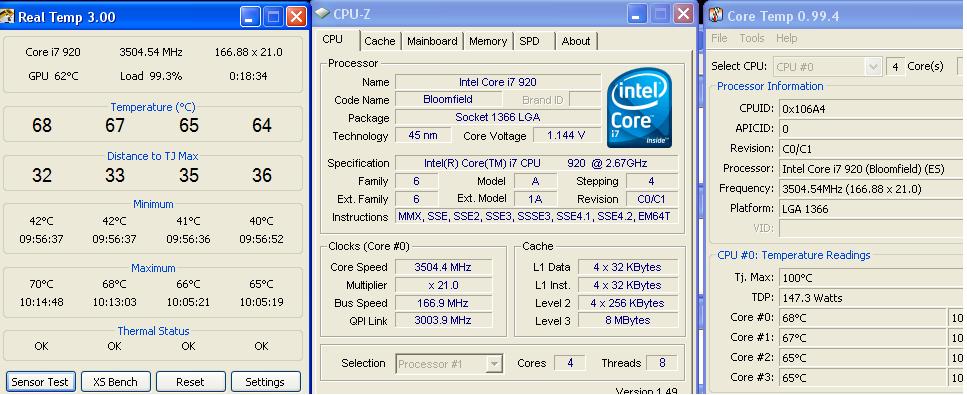
Task: Click the Core Temp title bar icon
Action: coord(716,15)
